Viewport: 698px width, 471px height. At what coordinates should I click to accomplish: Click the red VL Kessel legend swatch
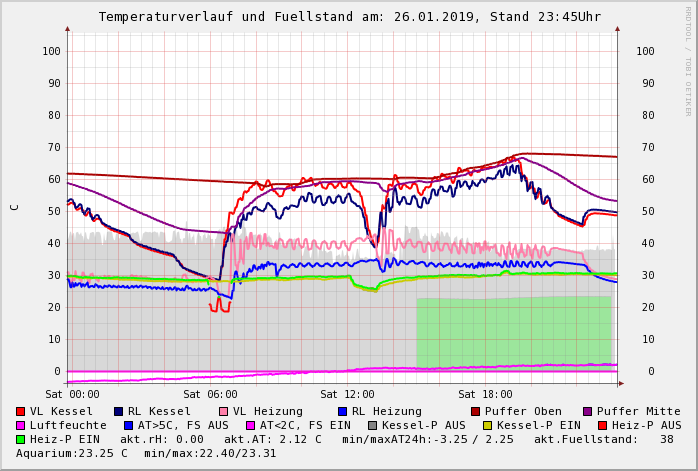[x=21, y=411]
